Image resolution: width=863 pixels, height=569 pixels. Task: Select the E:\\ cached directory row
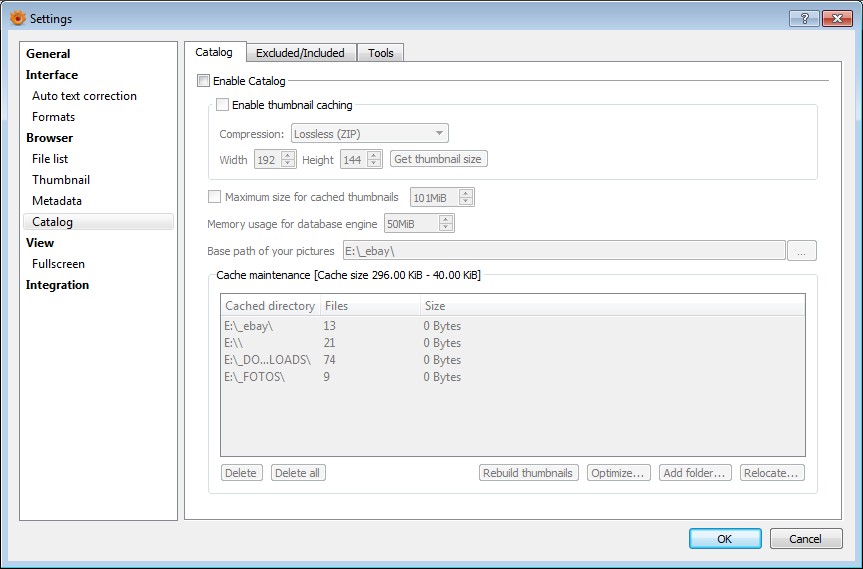[x=512, y=343]
